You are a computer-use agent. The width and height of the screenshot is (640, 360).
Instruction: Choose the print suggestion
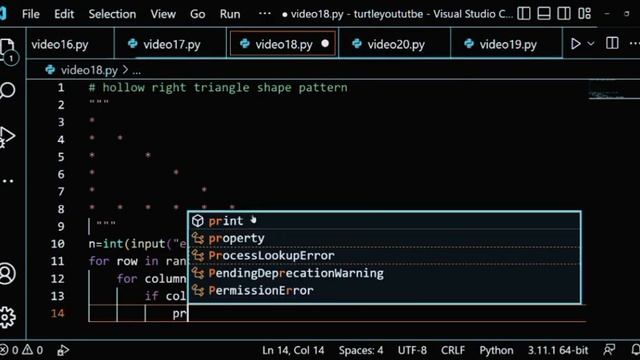point(384,221)
